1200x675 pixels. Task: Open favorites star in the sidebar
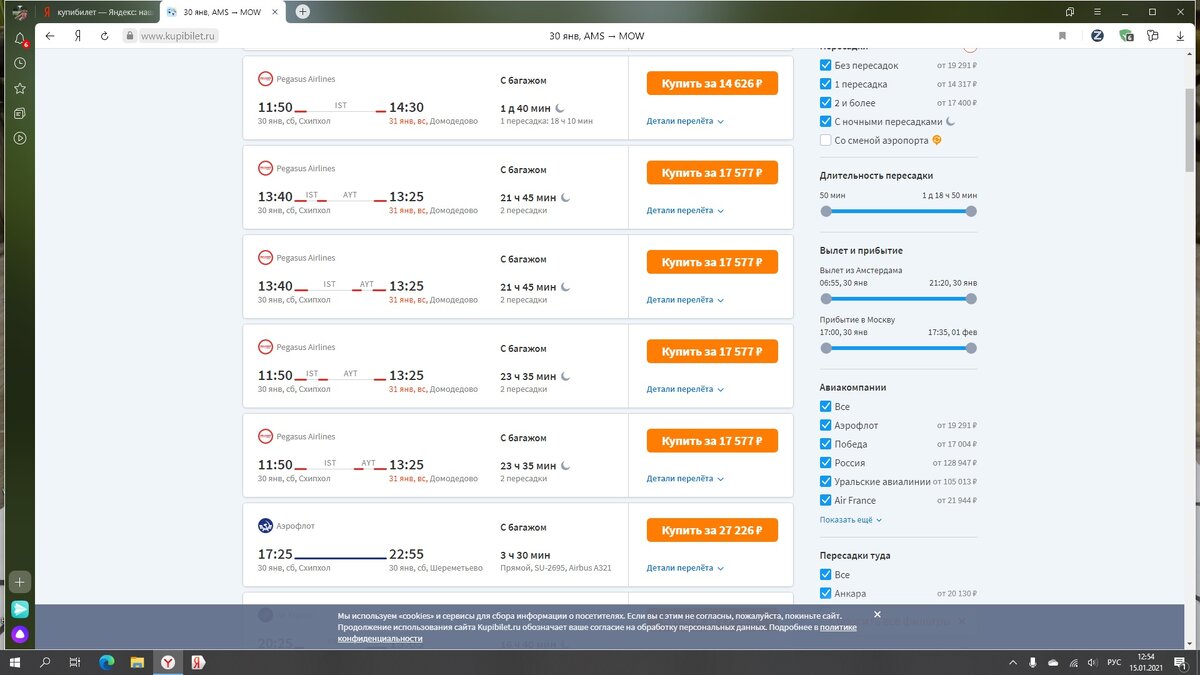[20, 88]
